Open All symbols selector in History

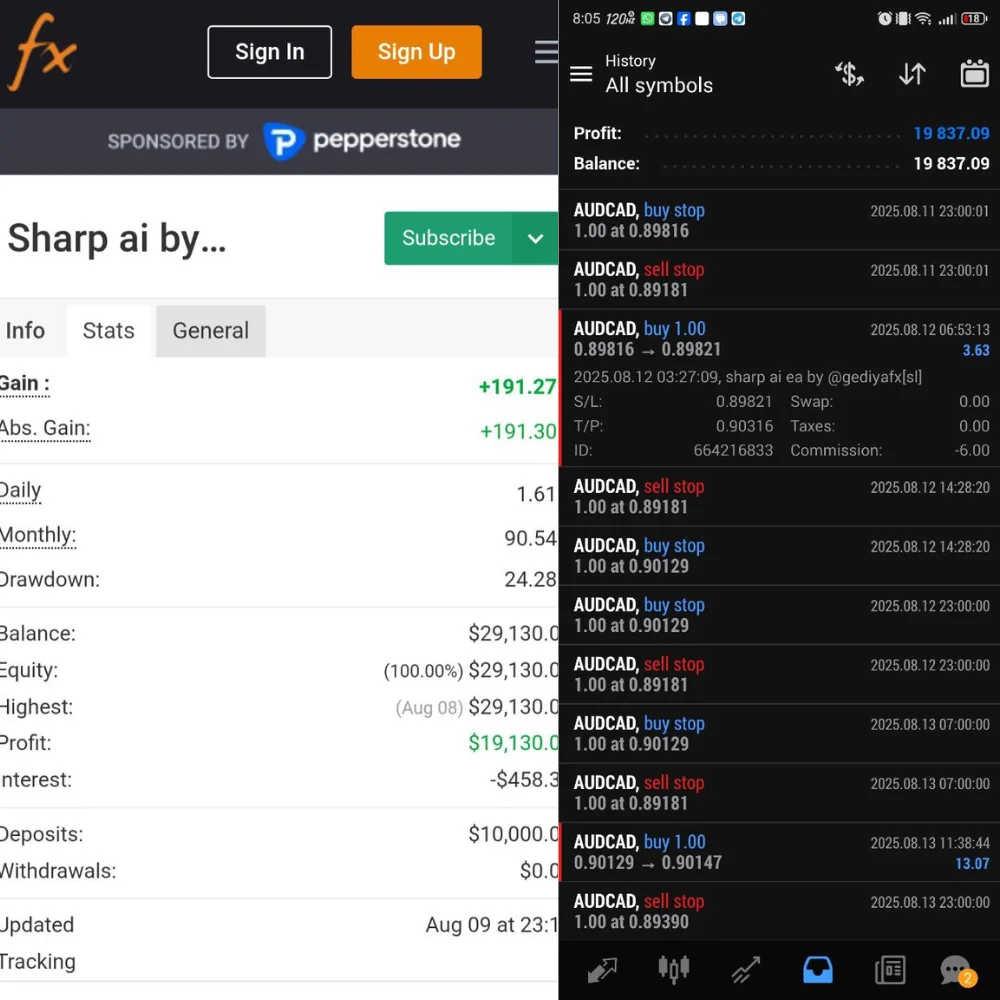659,85
